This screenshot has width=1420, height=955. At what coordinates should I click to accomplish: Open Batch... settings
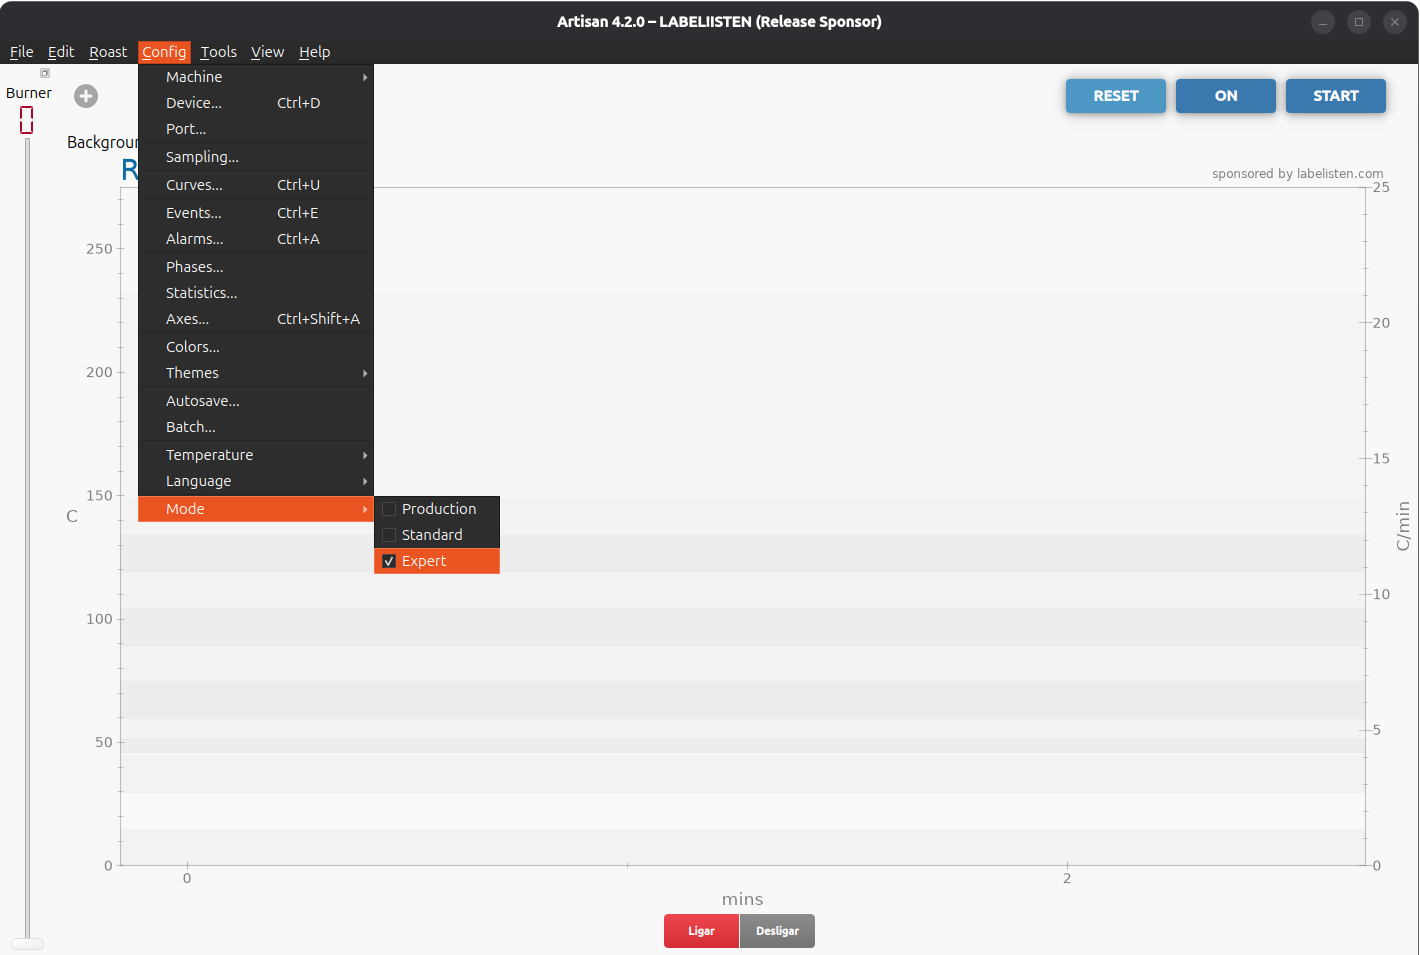[x=256, y=427]
